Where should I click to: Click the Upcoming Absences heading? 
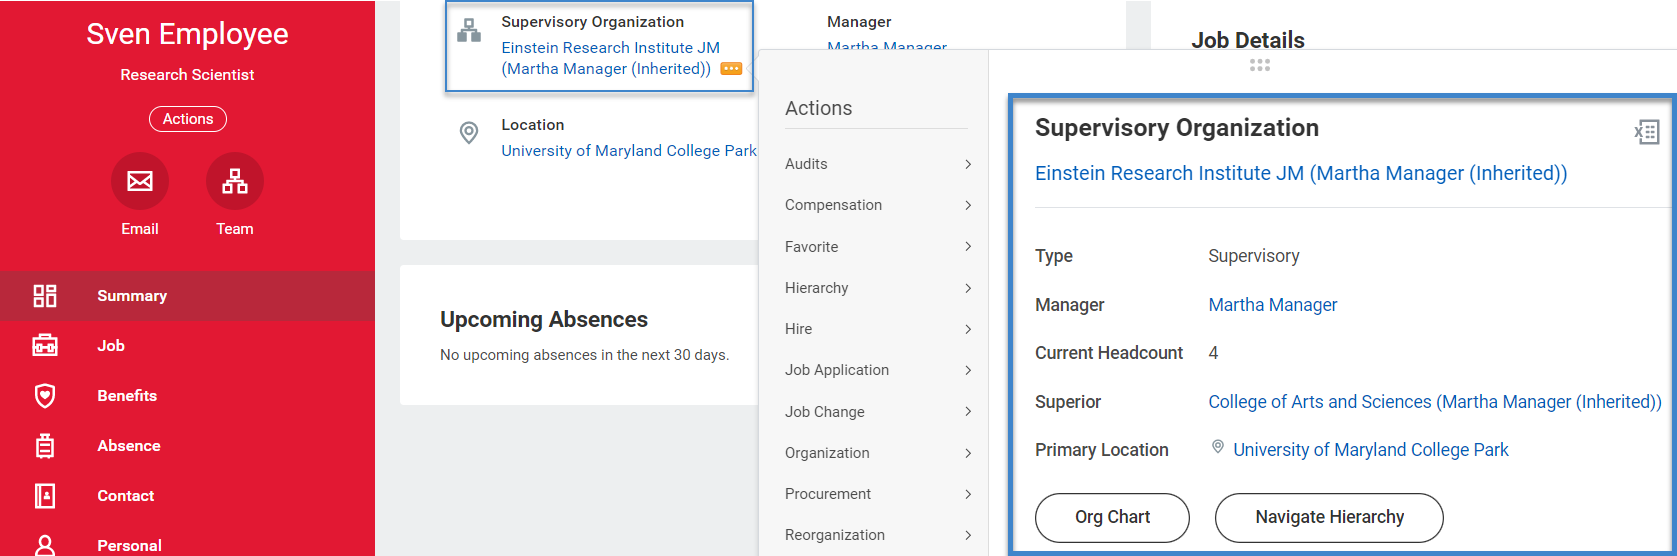544,320
